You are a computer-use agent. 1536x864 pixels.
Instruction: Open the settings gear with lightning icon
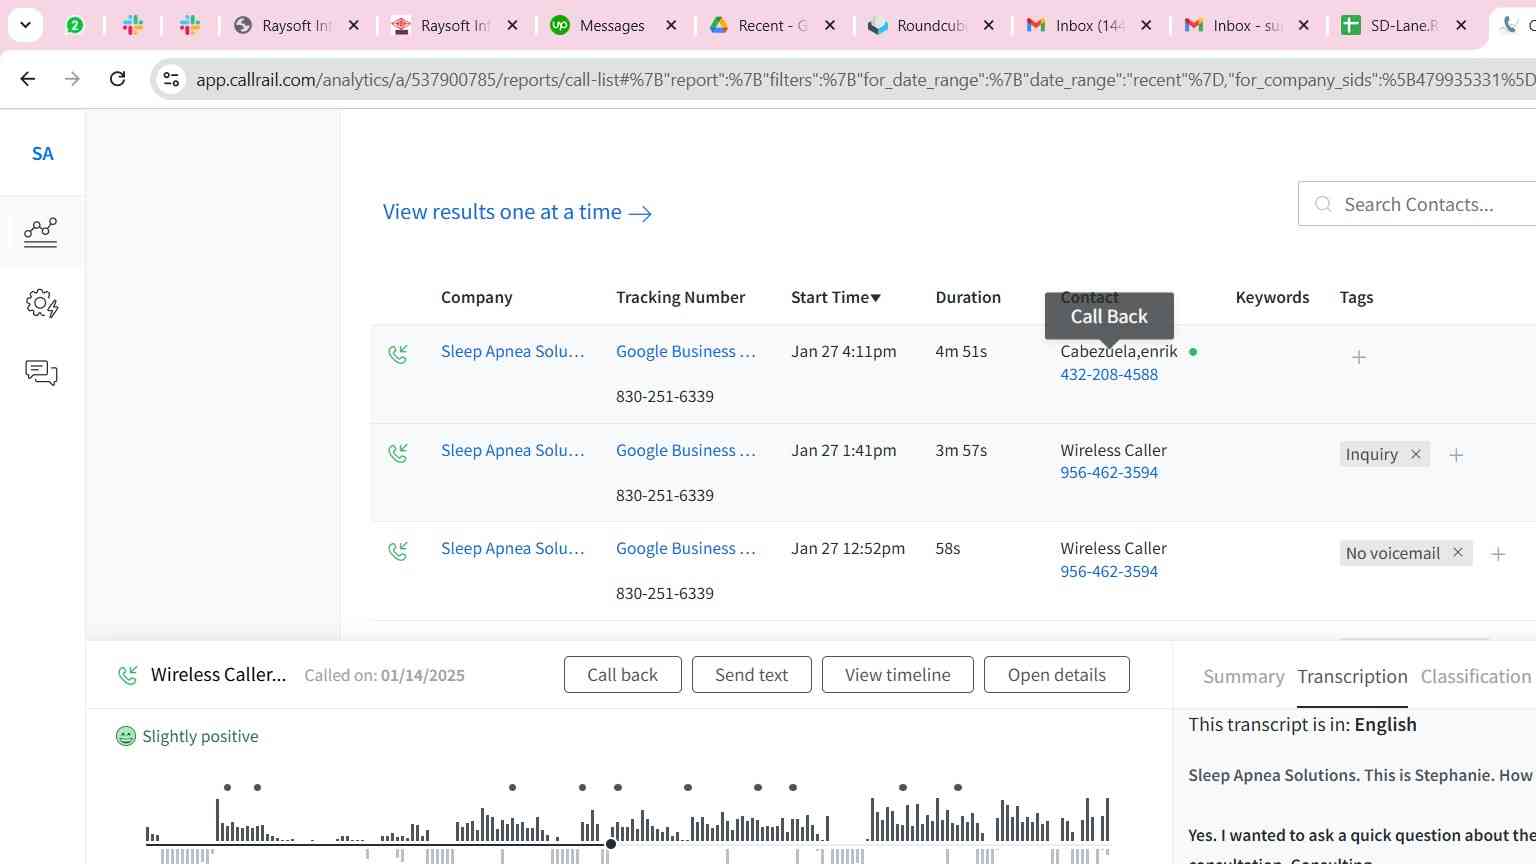[x=42, y=304]
